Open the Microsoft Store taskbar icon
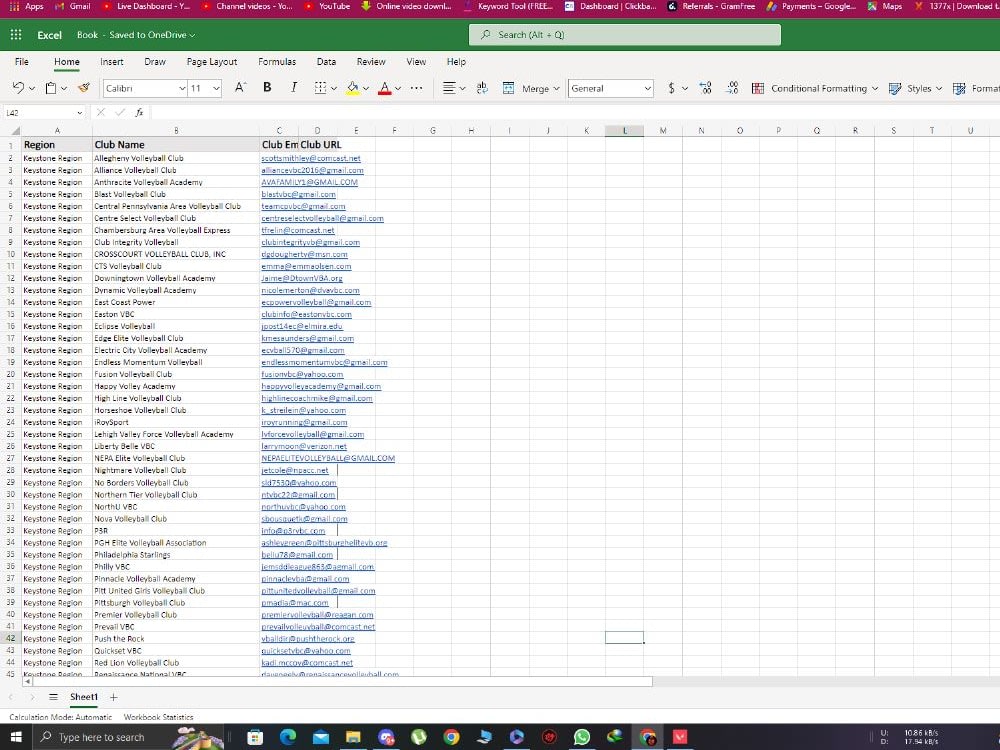 tap(254, 737)
